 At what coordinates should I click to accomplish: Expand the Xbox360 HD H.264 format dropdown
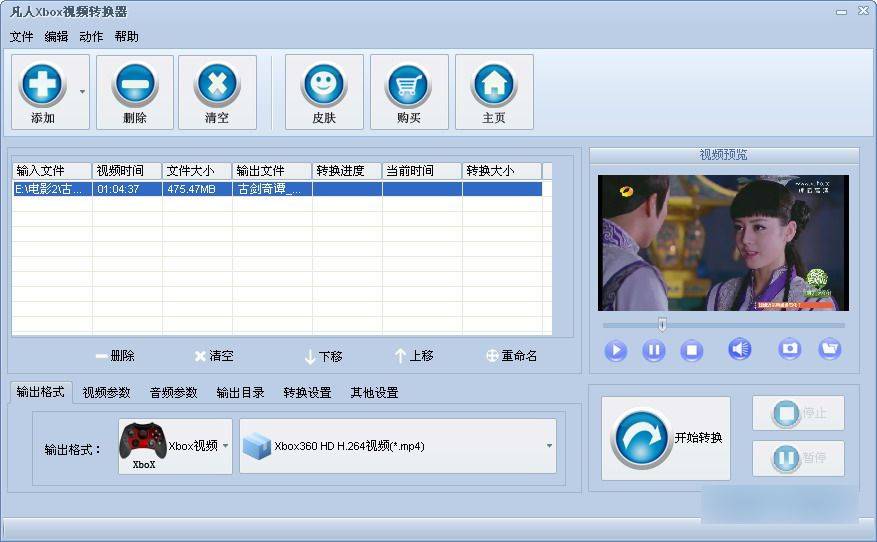coord(549,446)
